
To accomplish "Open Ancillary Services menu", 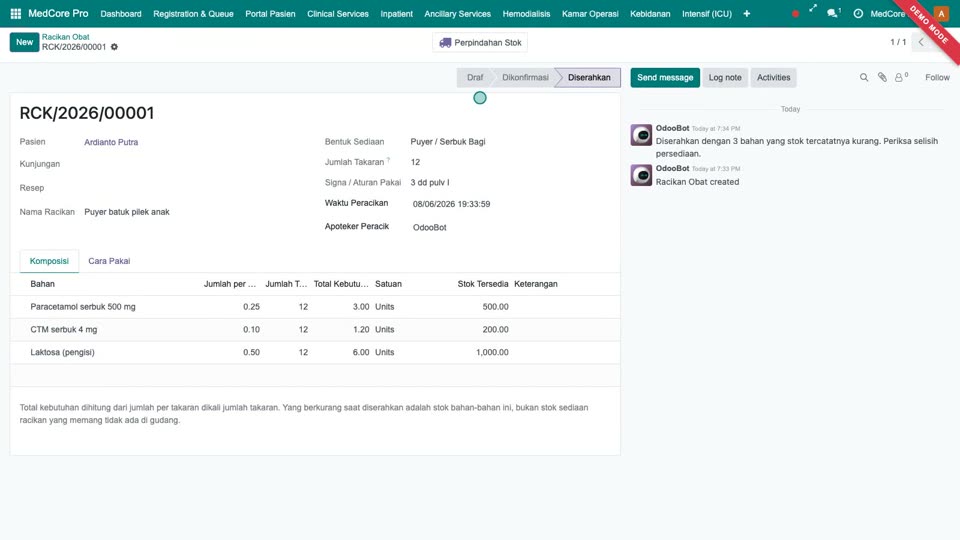I will [457, 13].
